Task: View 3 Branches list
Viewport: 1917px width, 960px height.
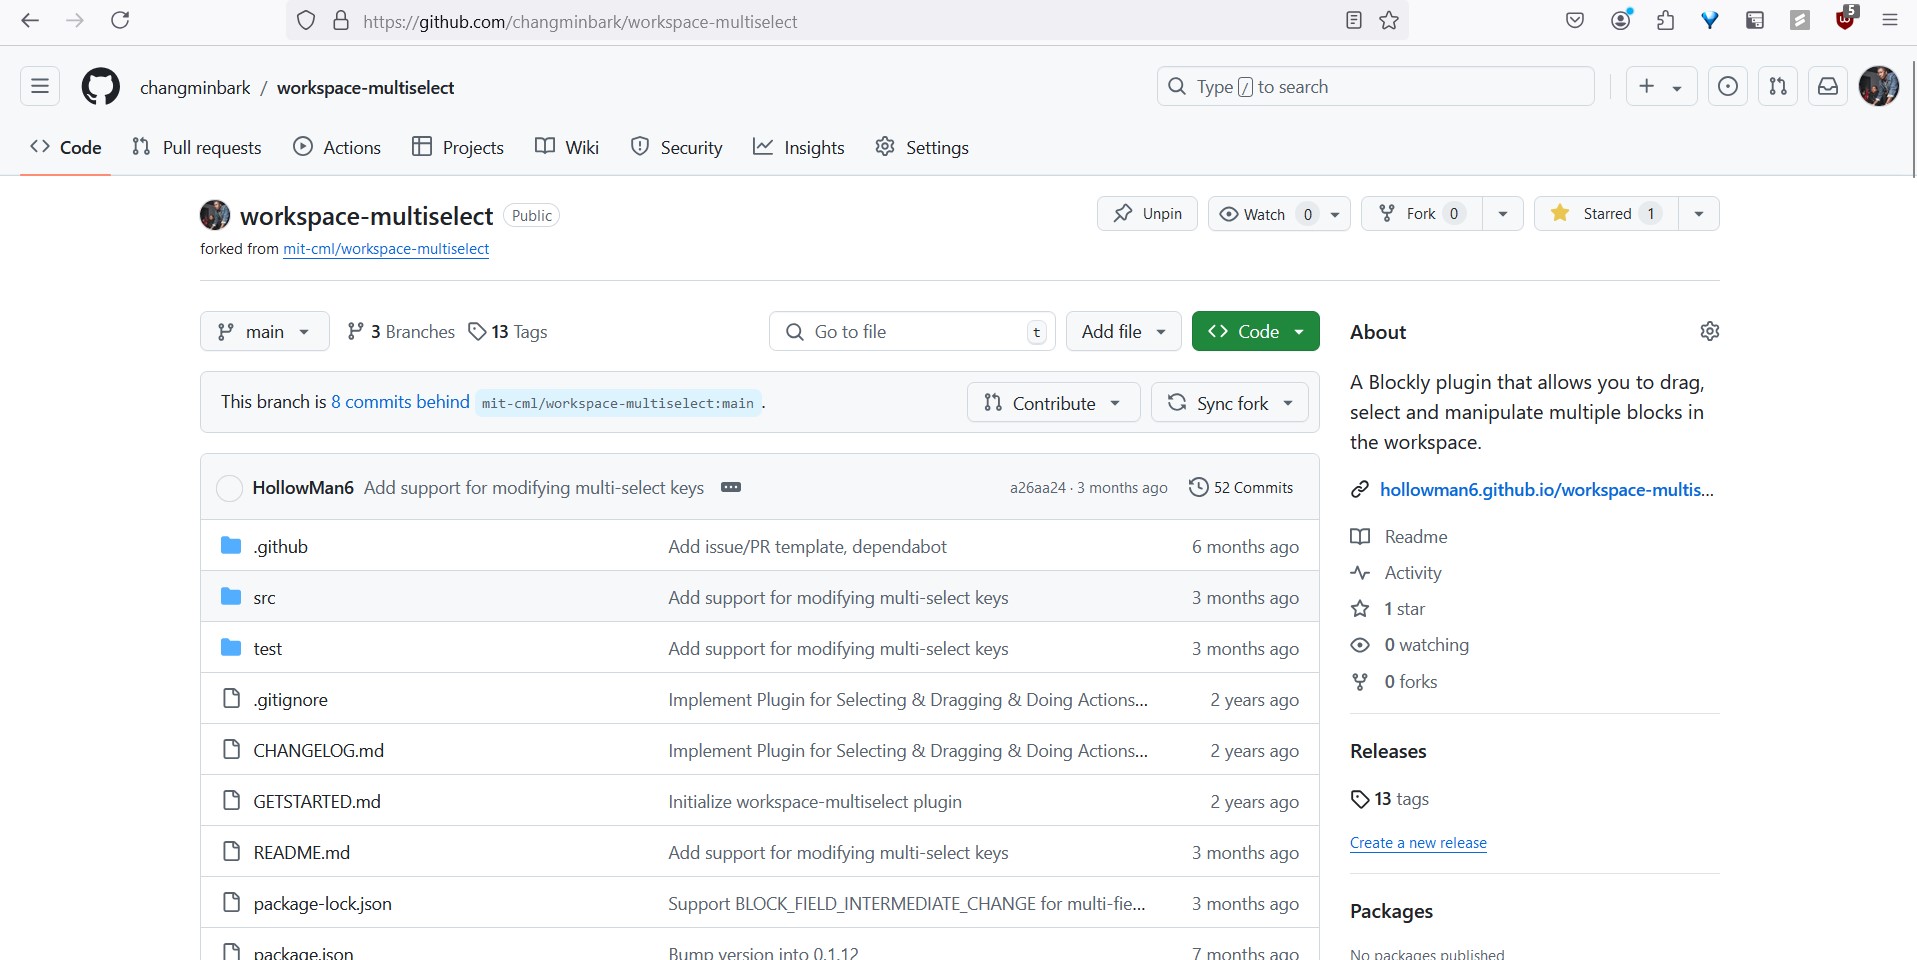Action: 401,331
